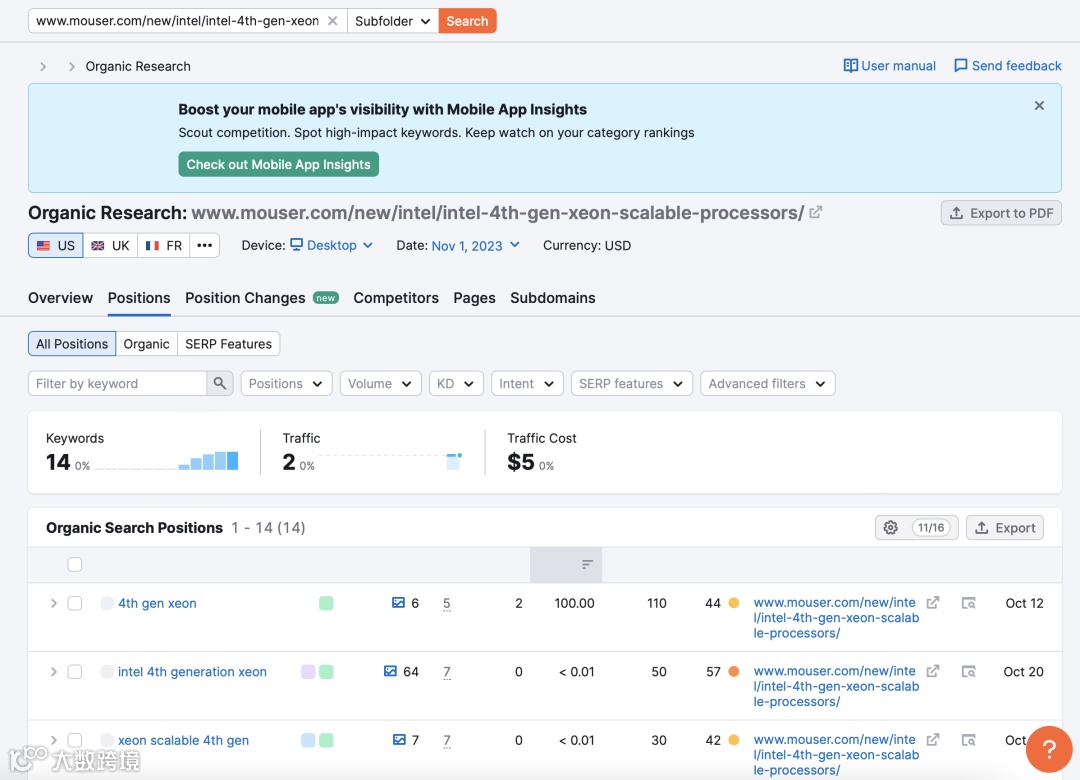1080x780 pixels.
Task: Expand the 4th gen xeon row
Action: click(54, 603)
